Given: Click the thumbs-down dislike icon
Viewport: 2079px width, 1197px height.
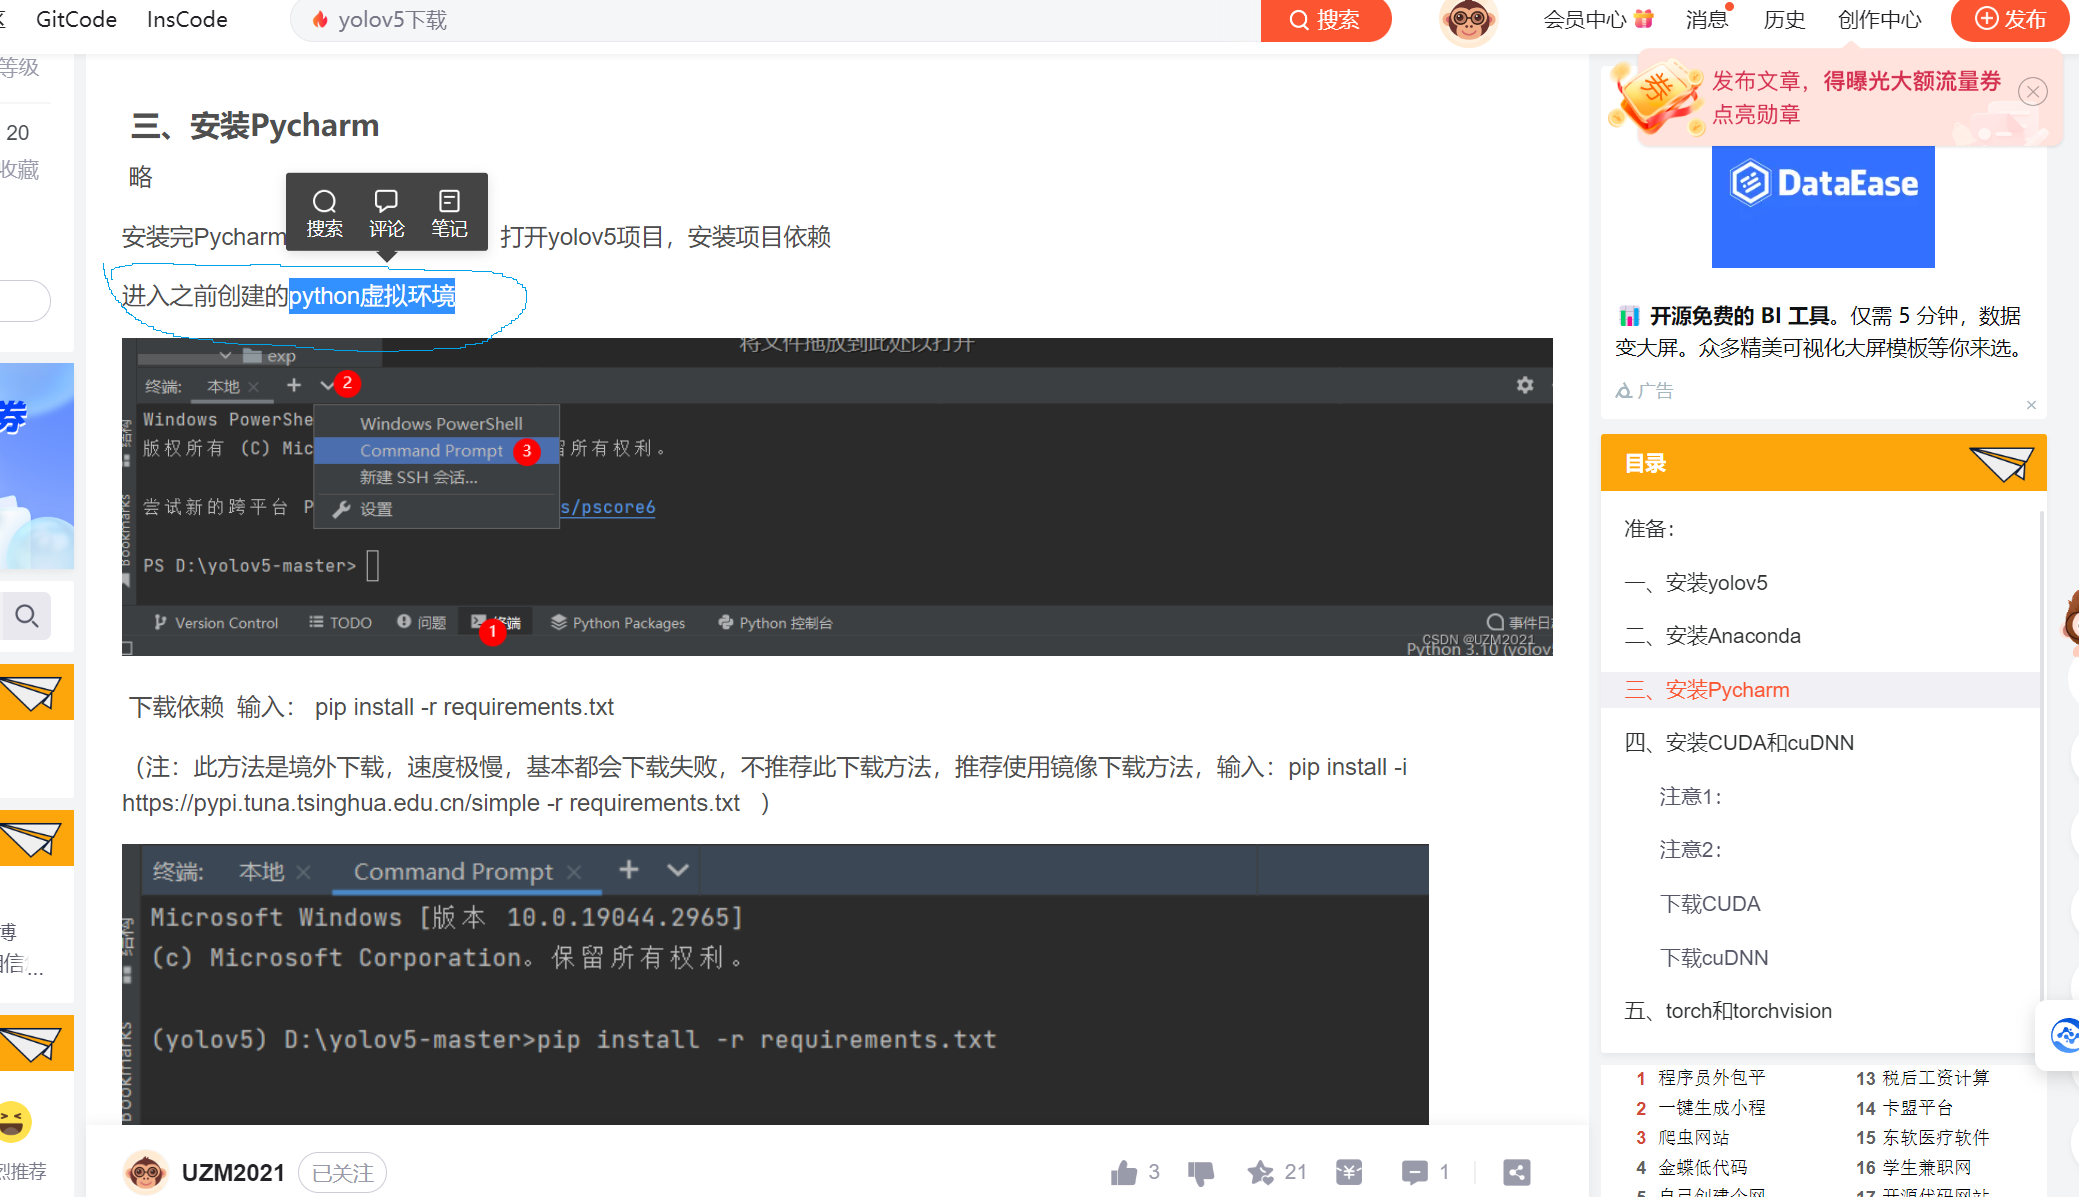Looking at the screenshot, I should click(x=1201, y=1172).
